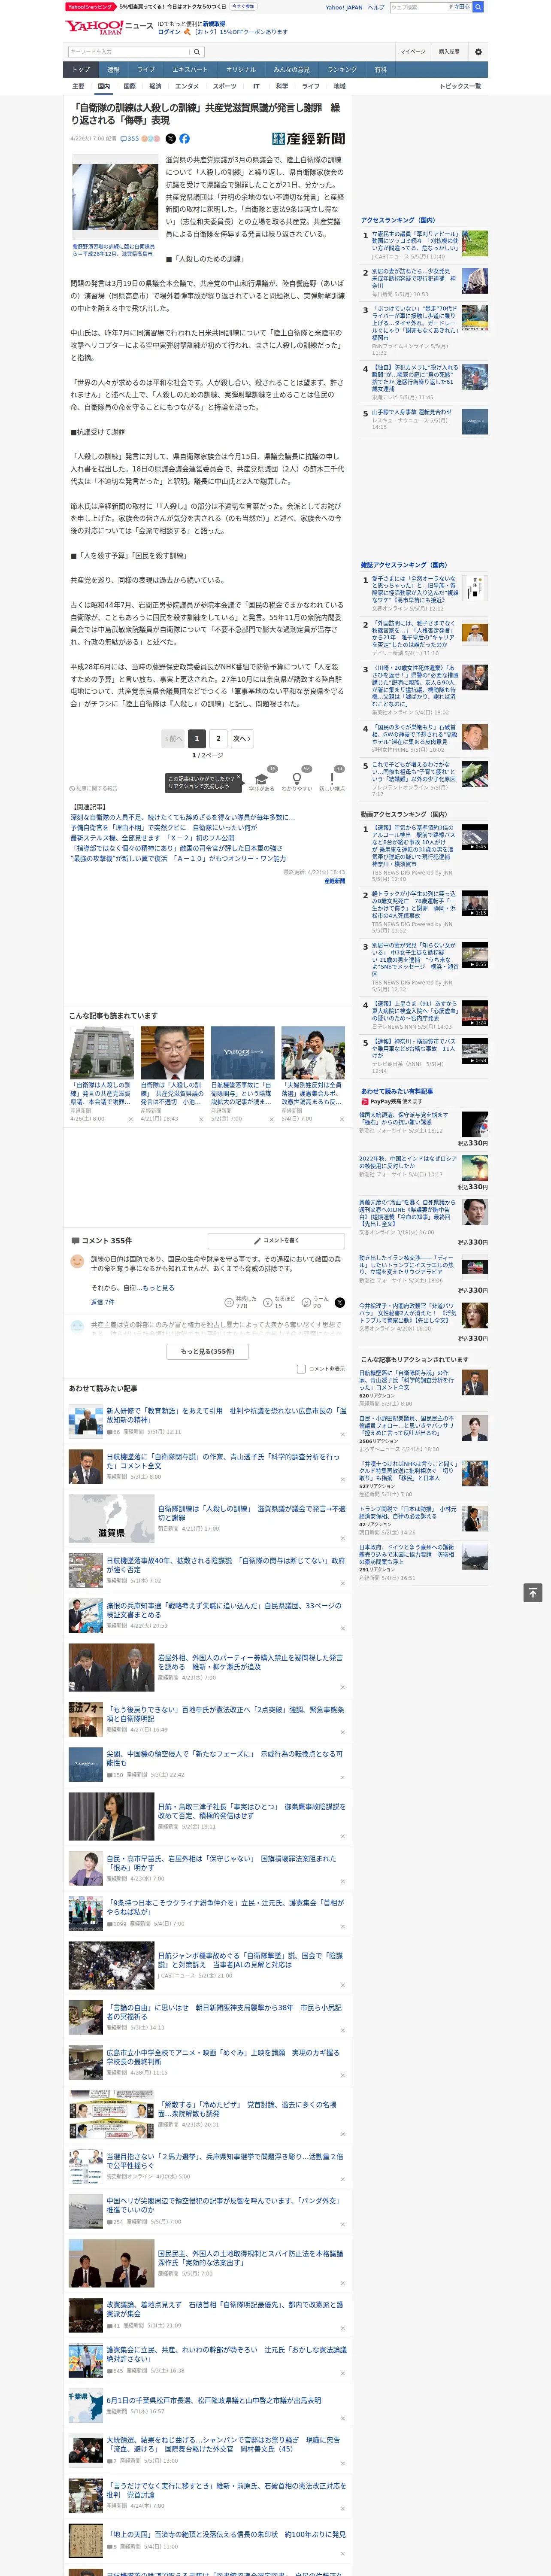Viewport: 551px width, 2576px height.
Task: Open トピックス一覧 link
Action: click(x=460, y=86)
